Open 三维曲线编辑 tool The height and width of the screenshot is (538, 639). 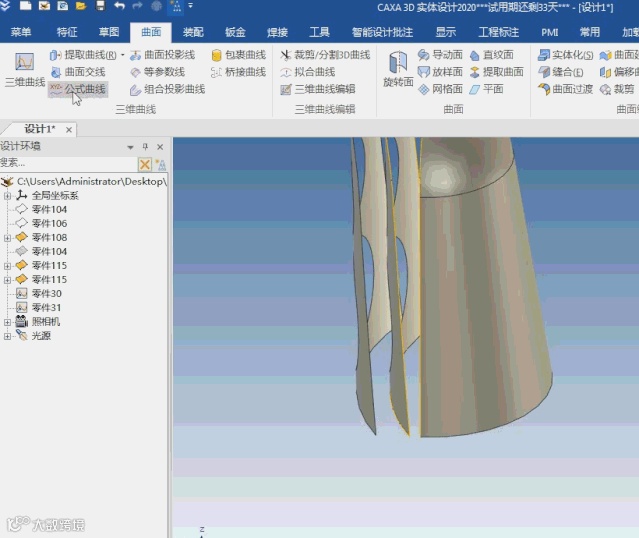click(x=318, y=89)
